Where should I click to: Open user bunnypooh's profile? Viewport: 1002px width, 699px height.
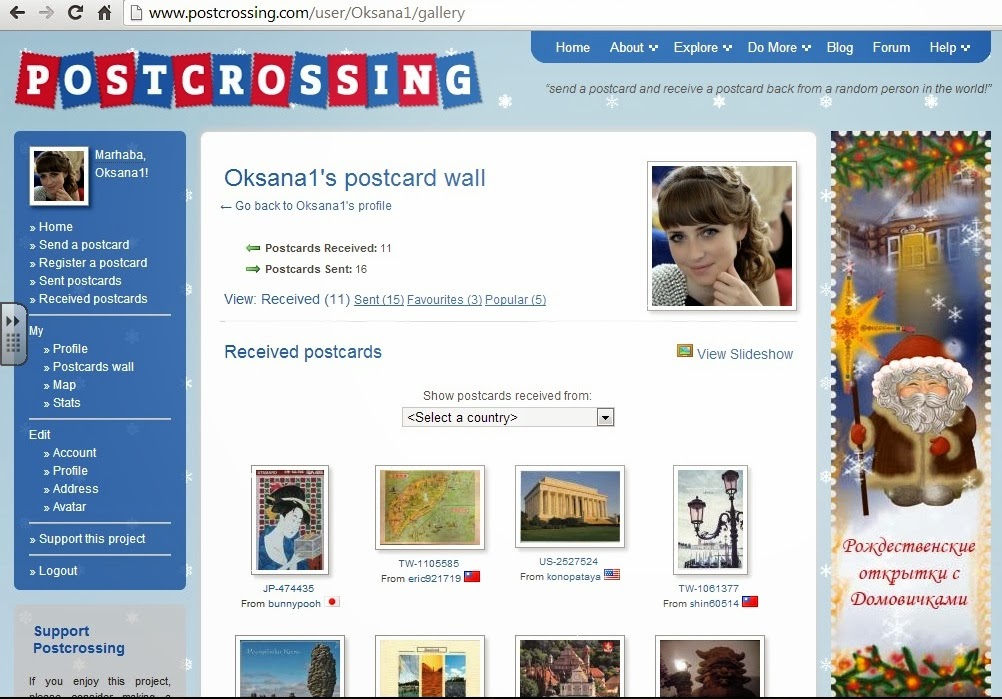point(293,604)
